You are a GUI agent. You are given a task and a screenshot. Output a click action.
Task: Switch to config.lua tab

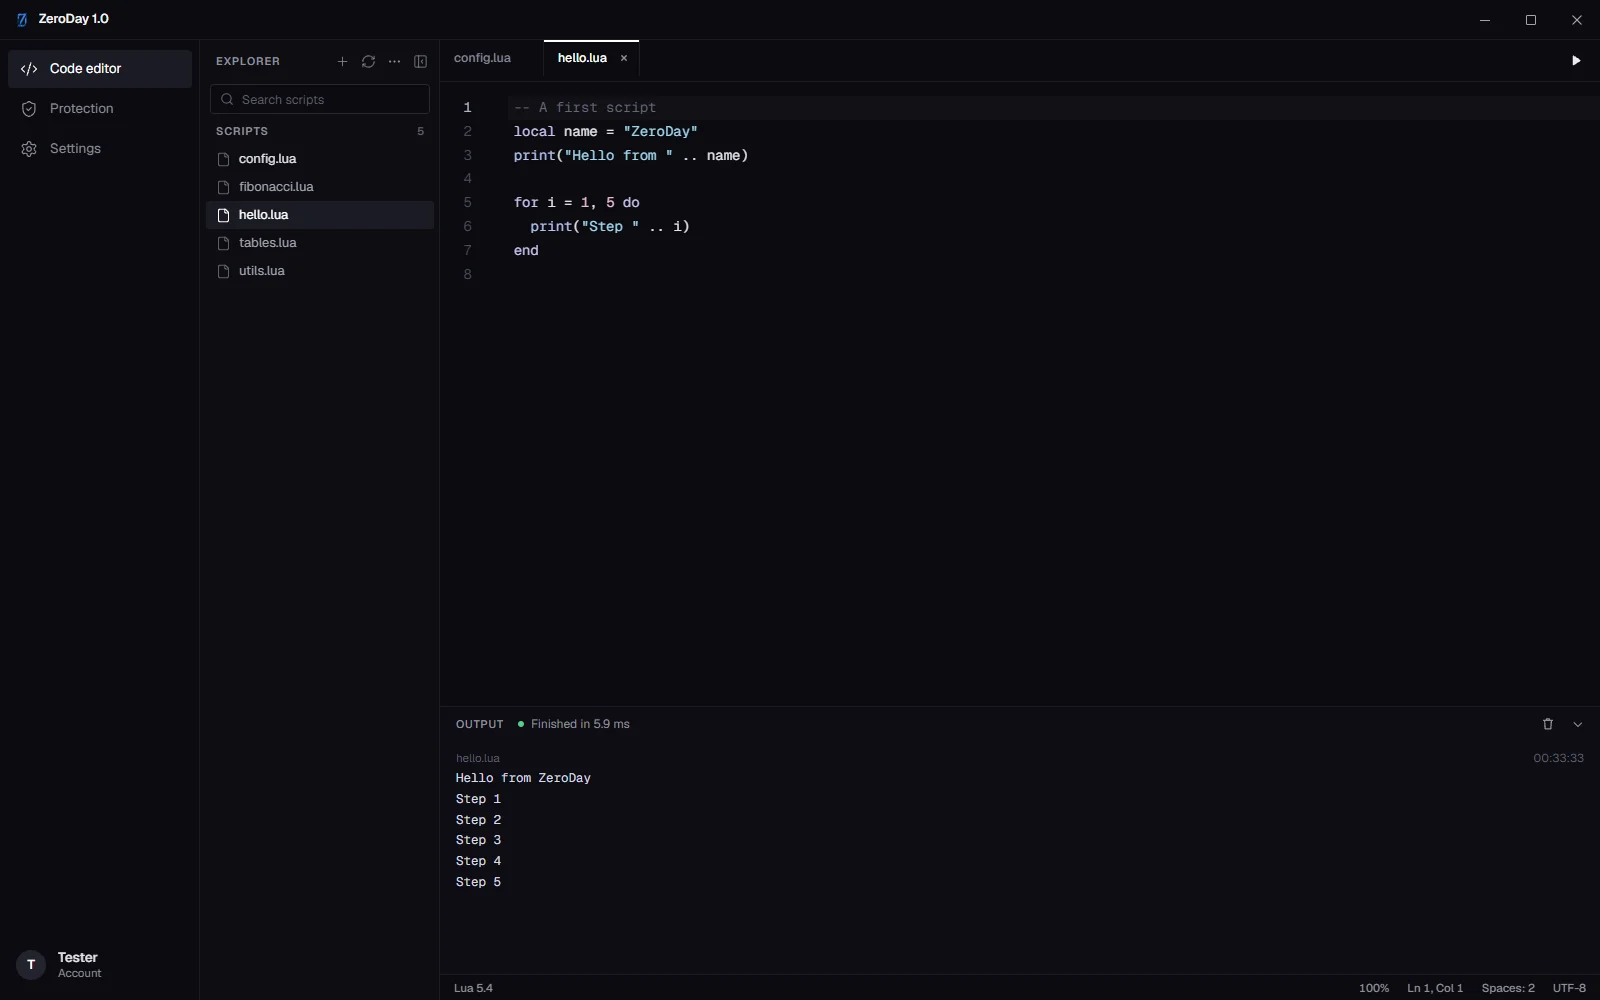[x=482, y=58]
